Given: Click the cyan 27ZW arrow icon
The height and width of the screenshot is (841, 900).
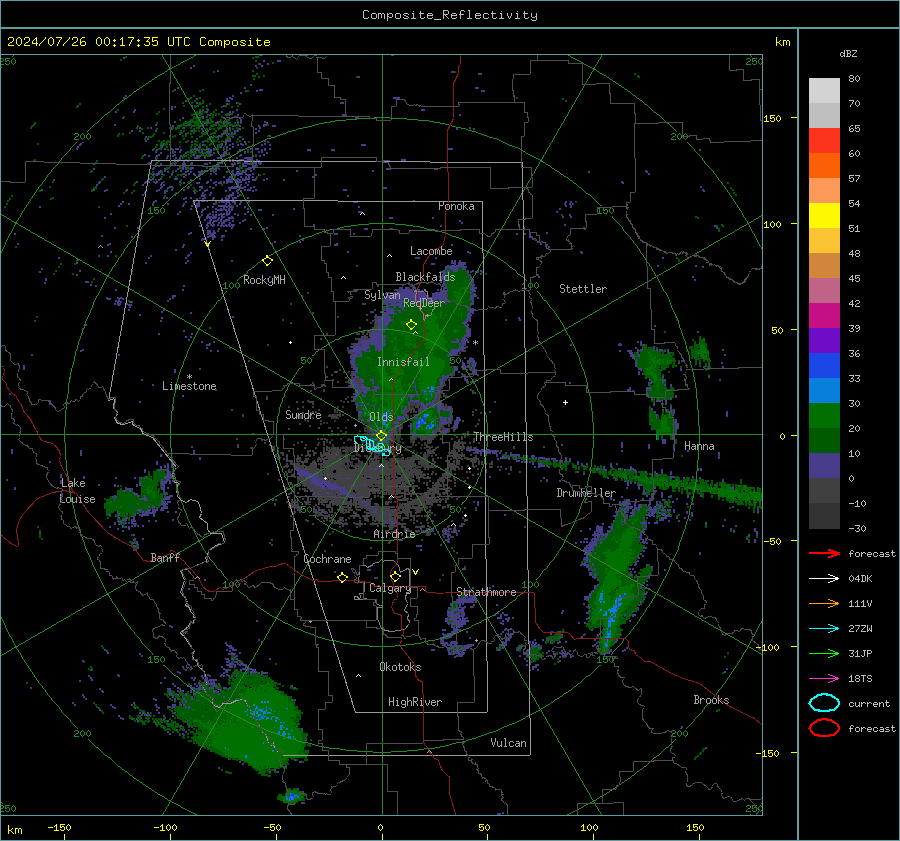Looking at the screenshot, I should point(824,629).
